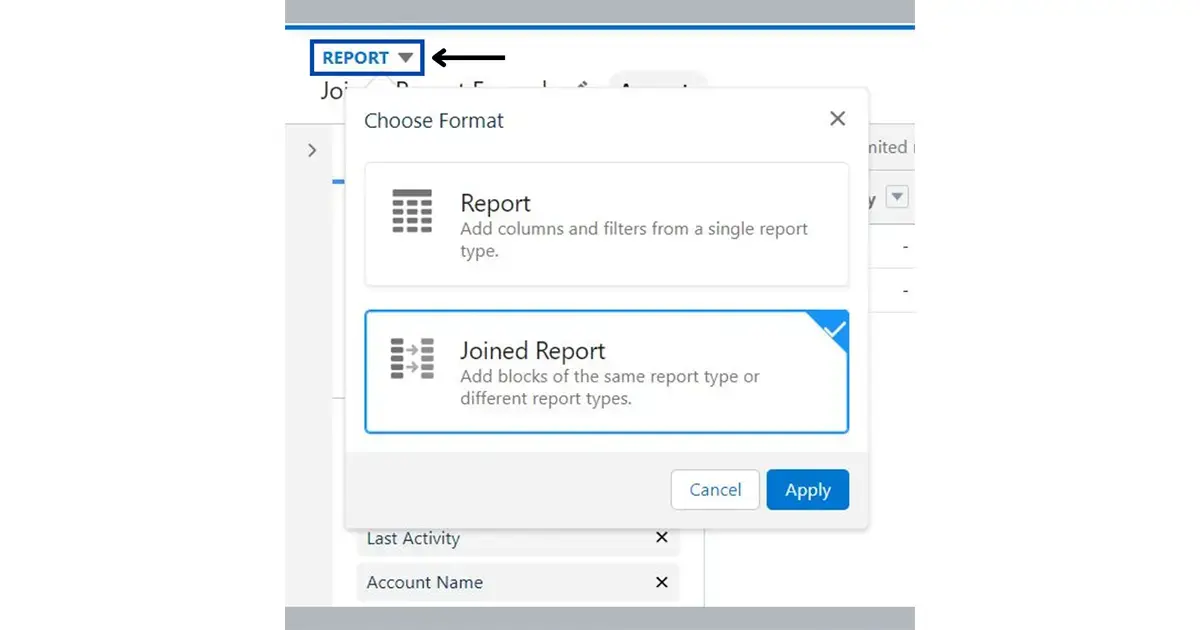Click the Cancel button
Viewport: 1200px width, 630px height.
(x=715, y=489)
